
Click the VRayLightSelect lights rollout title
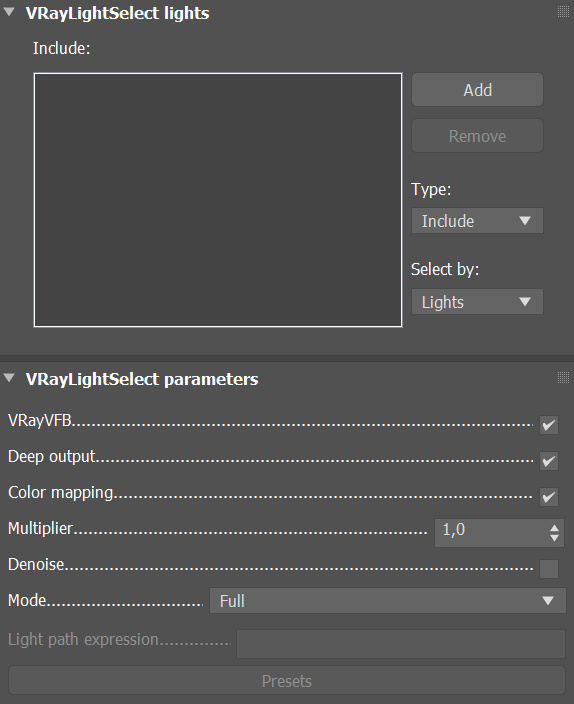tap(118, 13)
